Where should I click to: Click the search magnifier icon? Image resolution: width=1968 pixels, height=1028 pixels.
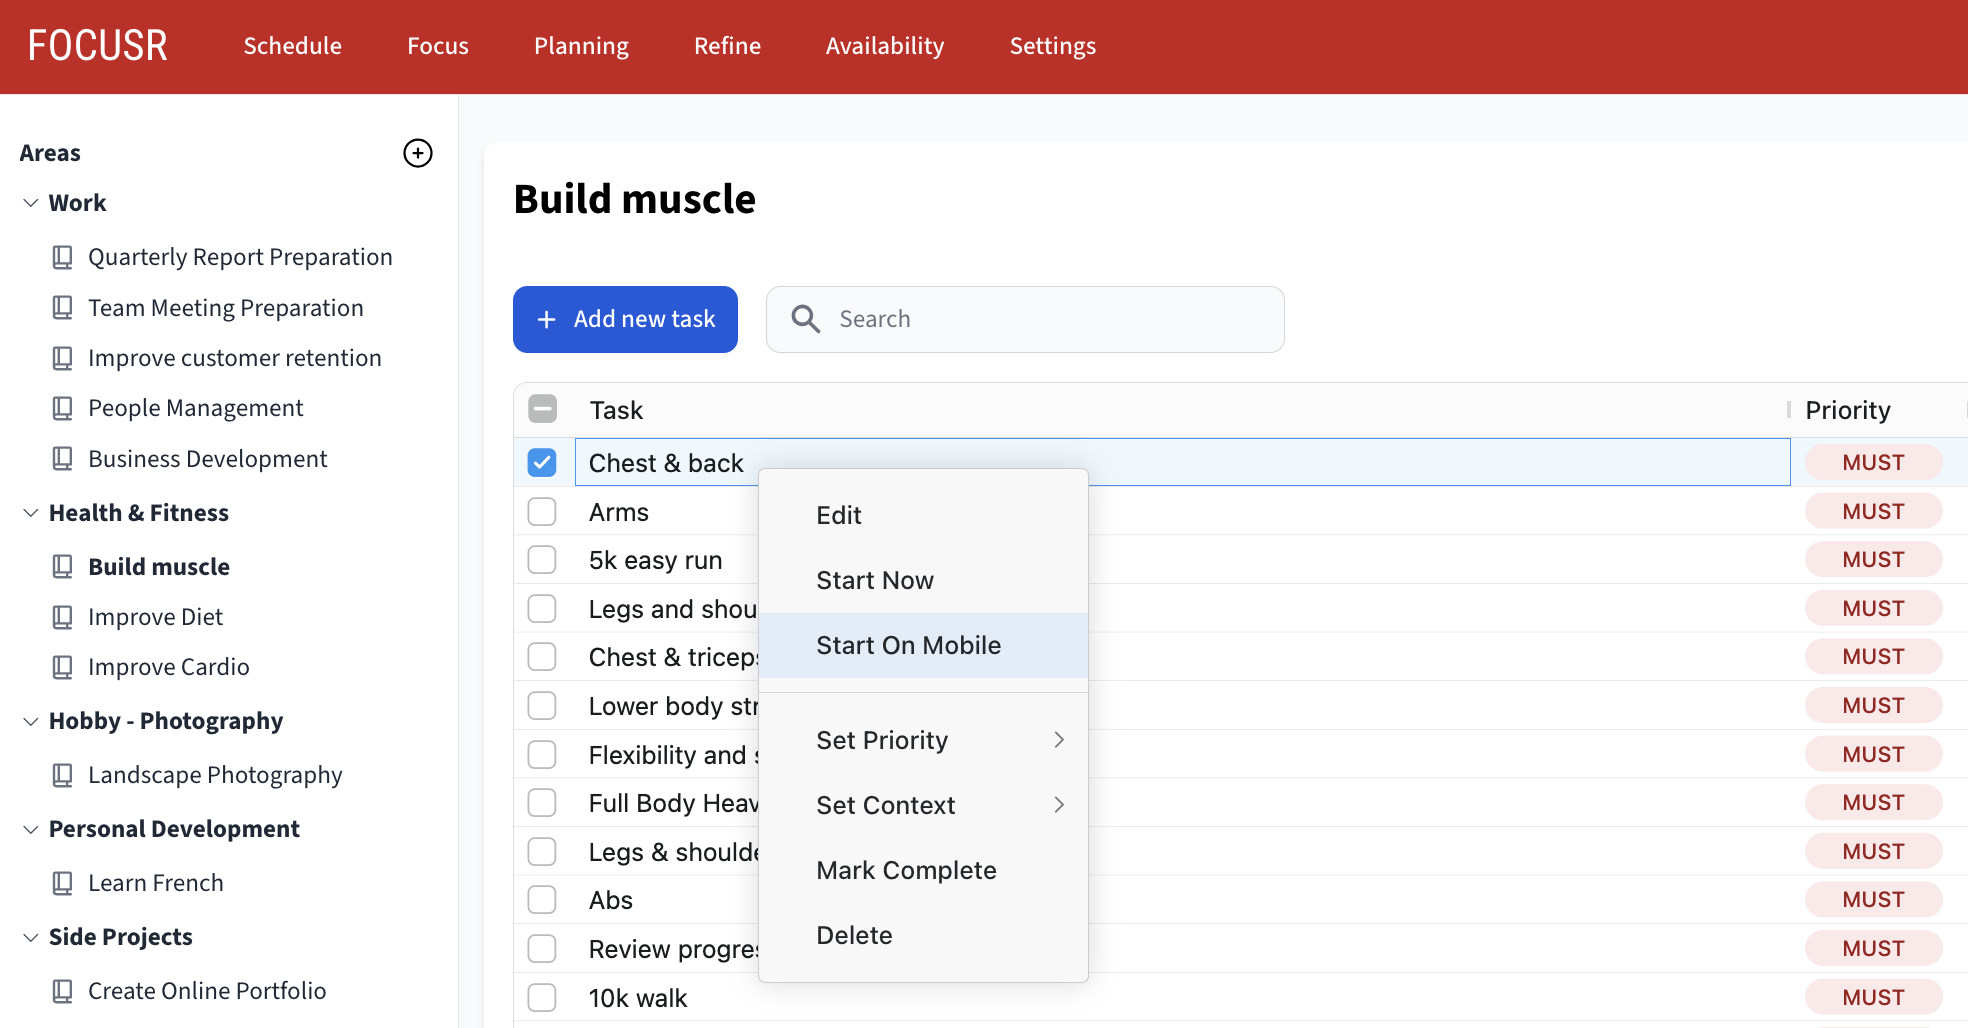click(804, 318)
